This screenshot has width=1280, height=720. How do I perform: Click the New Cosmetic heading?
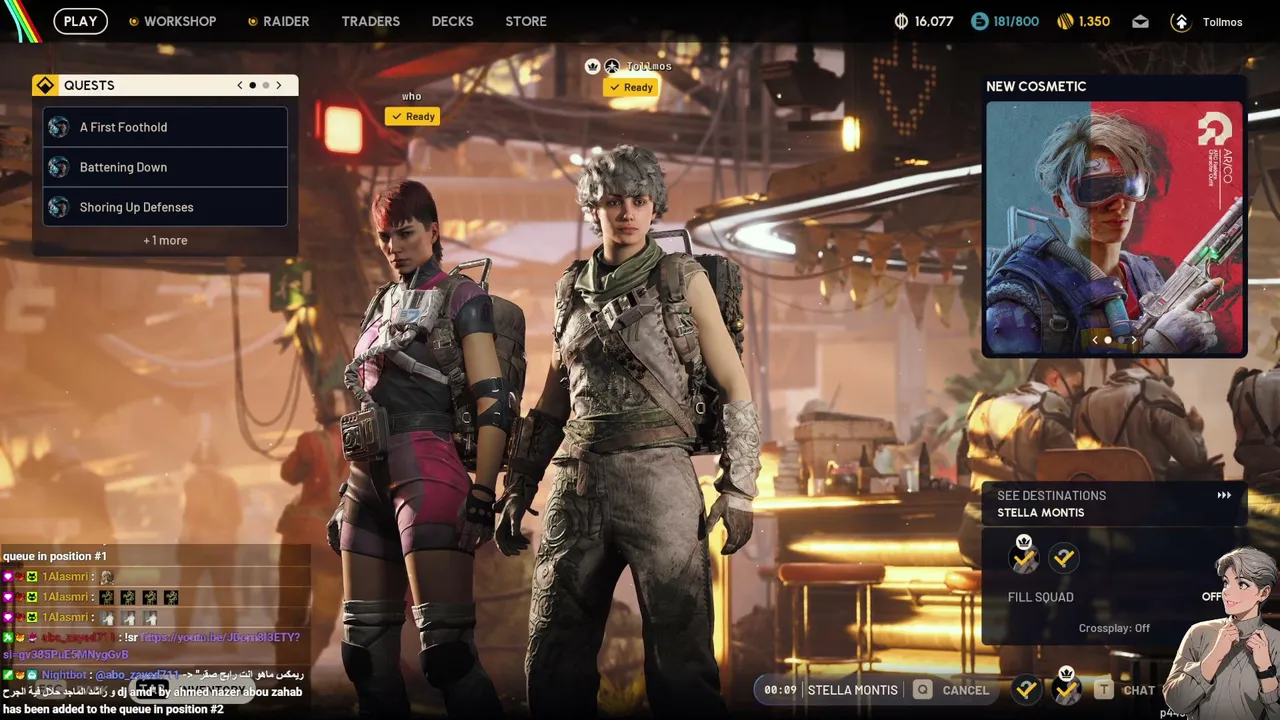pyautogui.click(x=1036, y=86)
